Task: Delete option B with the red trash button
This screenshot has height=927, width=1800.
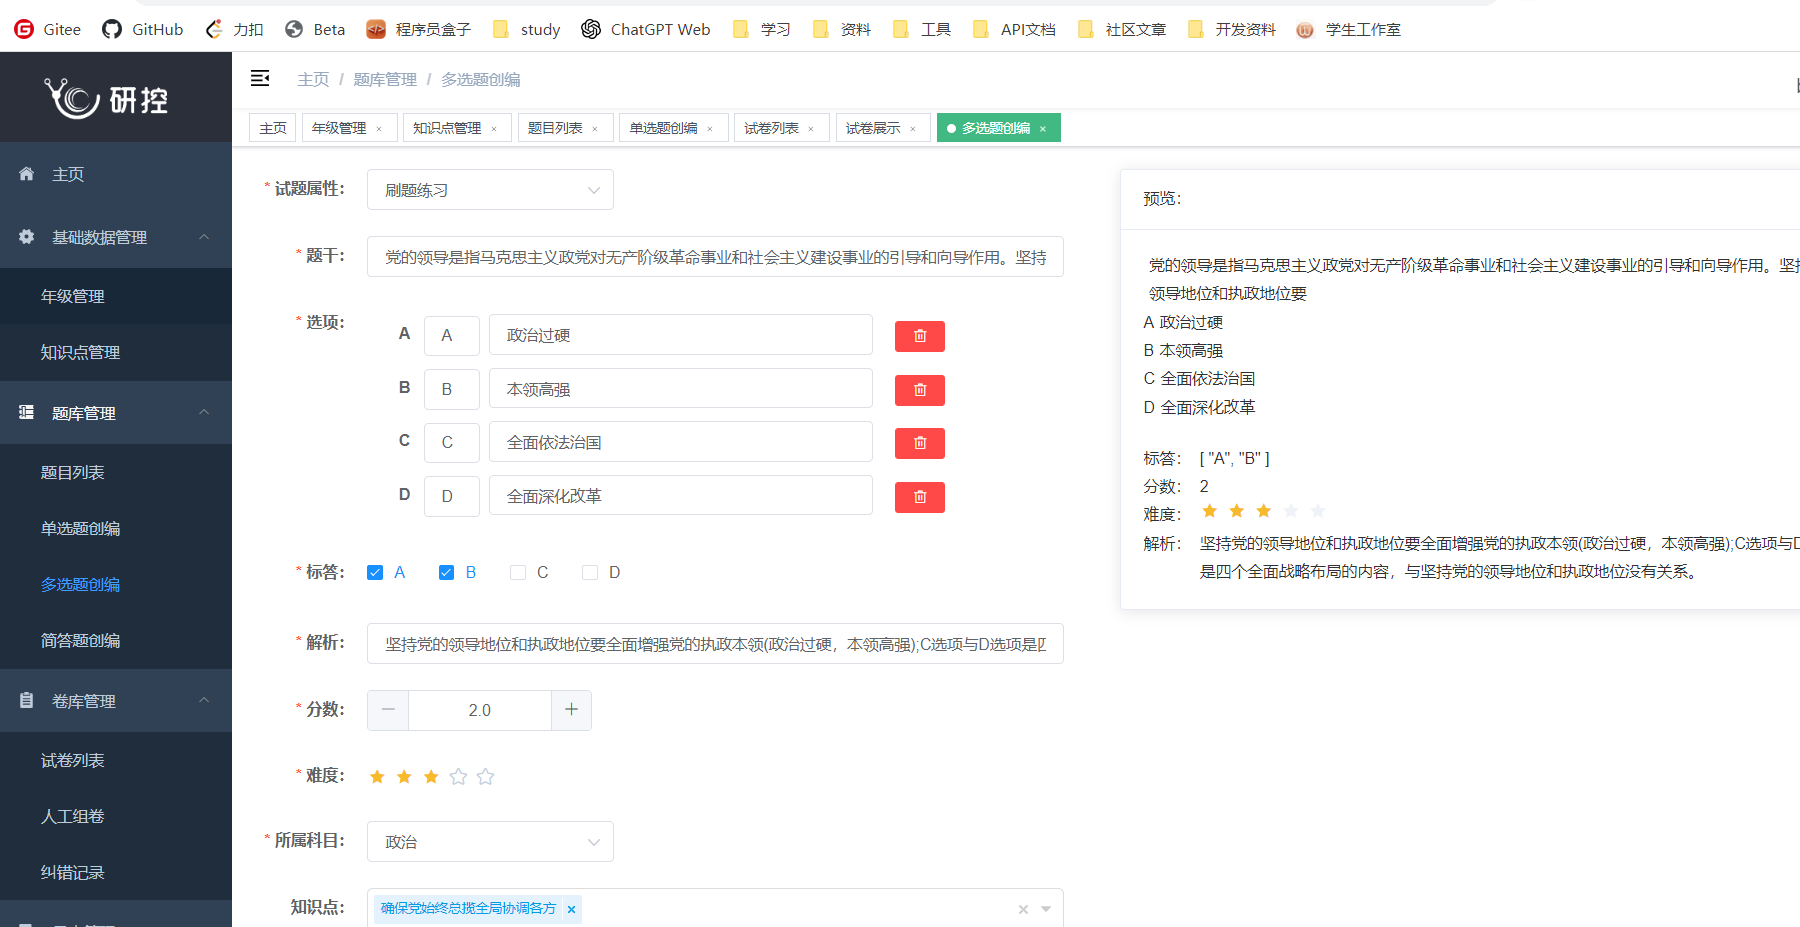Action: [x=920, y=390]
